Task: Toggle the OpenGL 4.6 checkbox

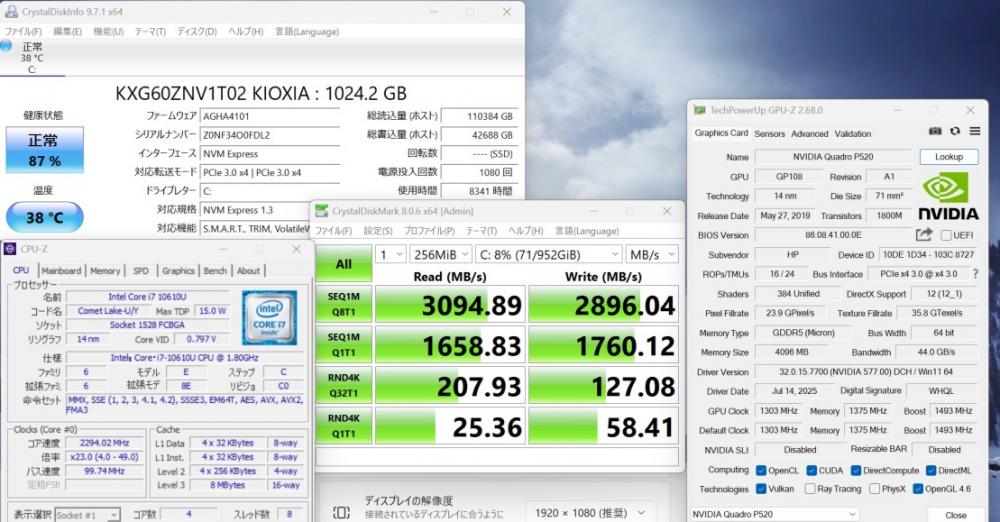Action: 918,489
